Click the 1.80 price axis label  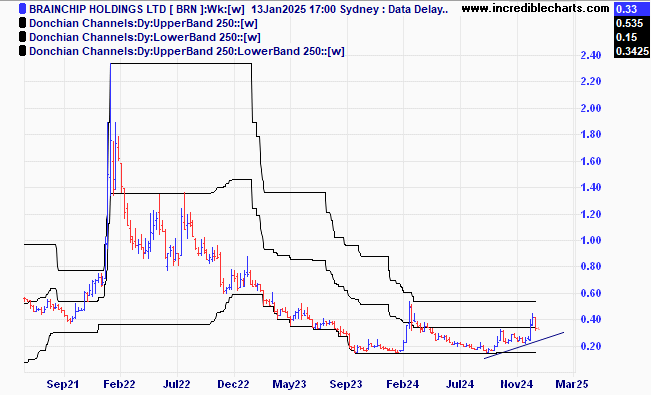point(591,134)
